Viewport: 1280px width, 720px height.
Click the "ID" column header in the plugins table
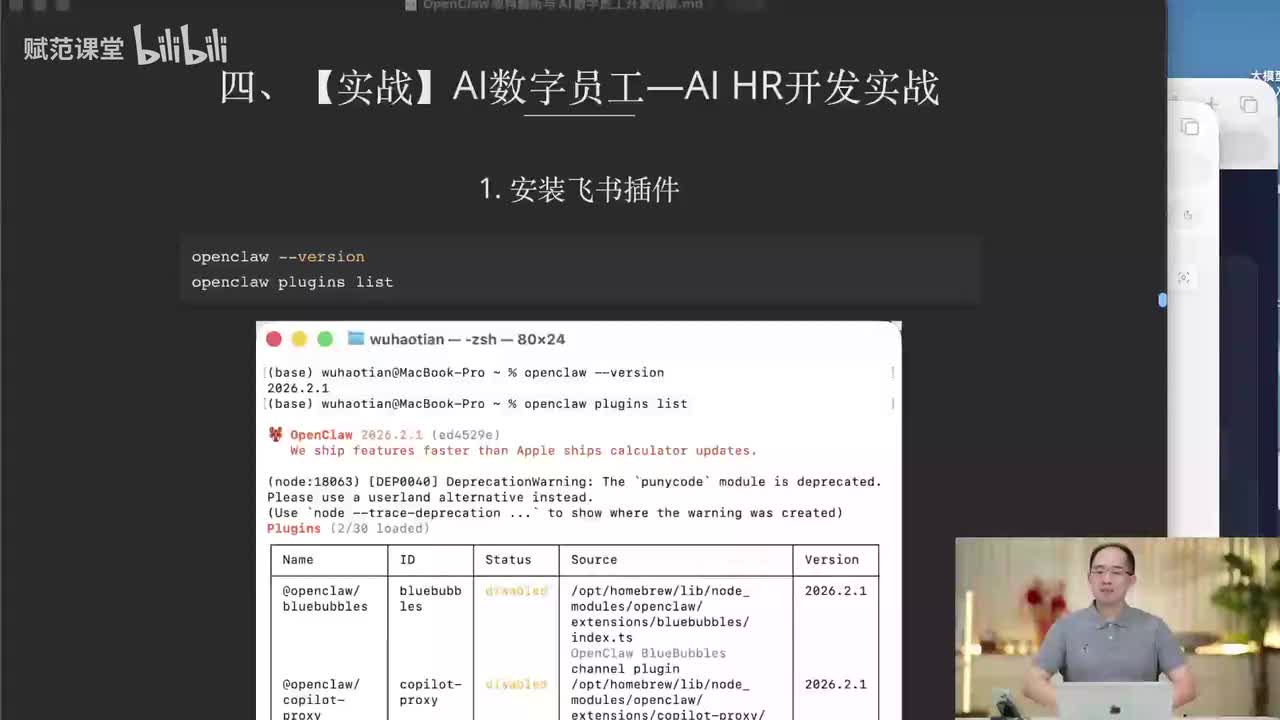pos(408,560)
